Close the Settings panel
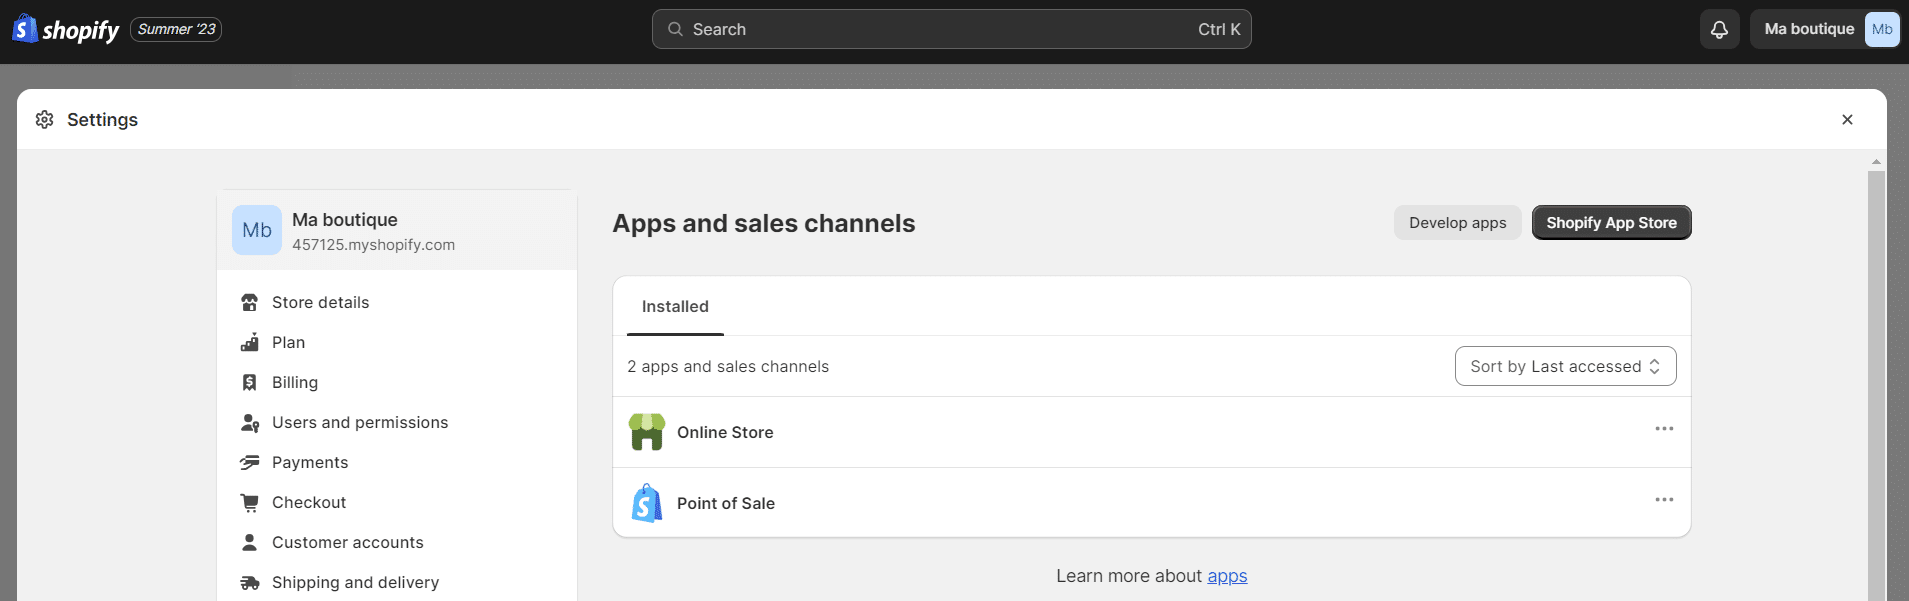Viewport: 1909px width, 601px height. pos(1847,120)
